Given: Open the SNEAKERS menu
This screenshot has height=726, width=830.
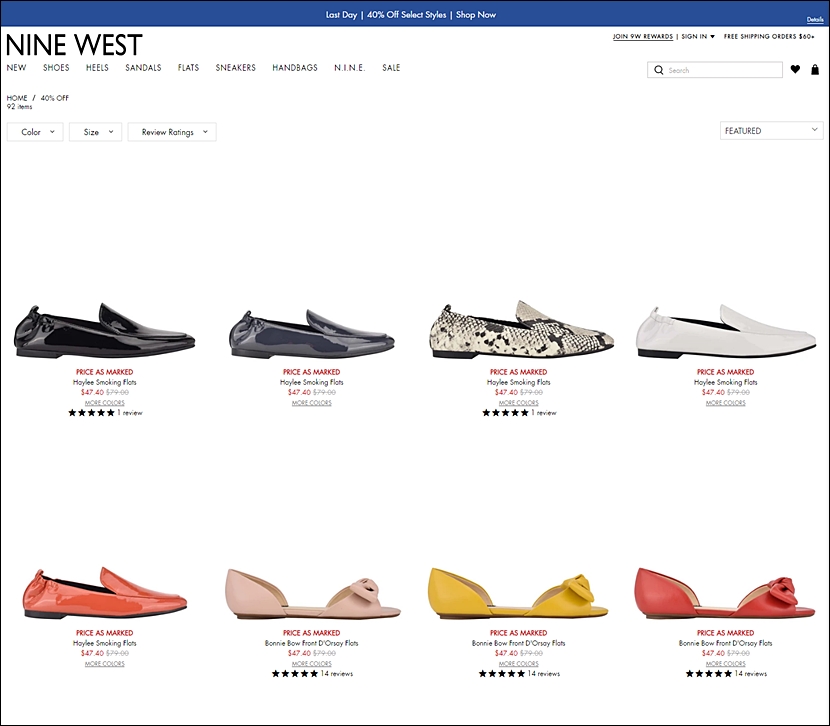Looking at the screenshot, I should (236, 68).
